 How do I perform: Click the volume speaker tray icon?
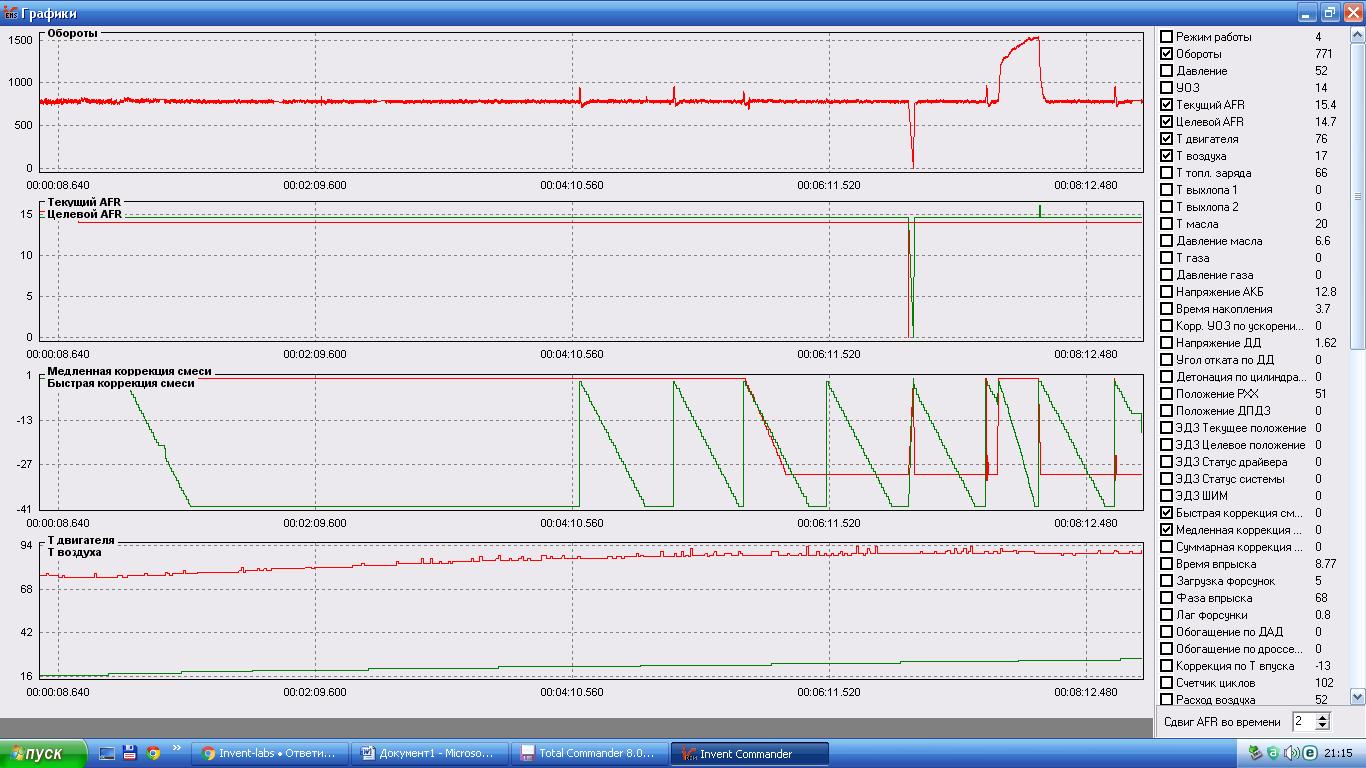click(x=1291, y=753)
